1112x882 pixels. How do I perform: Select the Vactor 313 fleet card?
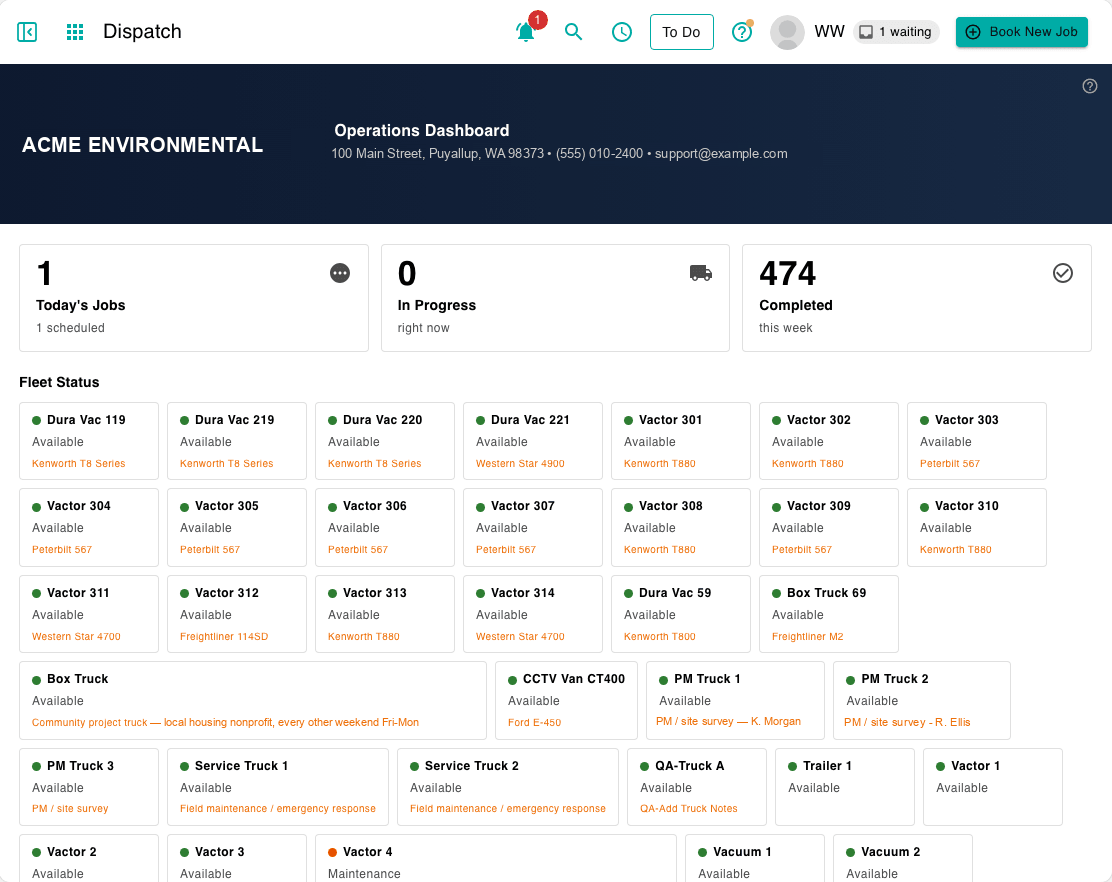pos(385,614)
